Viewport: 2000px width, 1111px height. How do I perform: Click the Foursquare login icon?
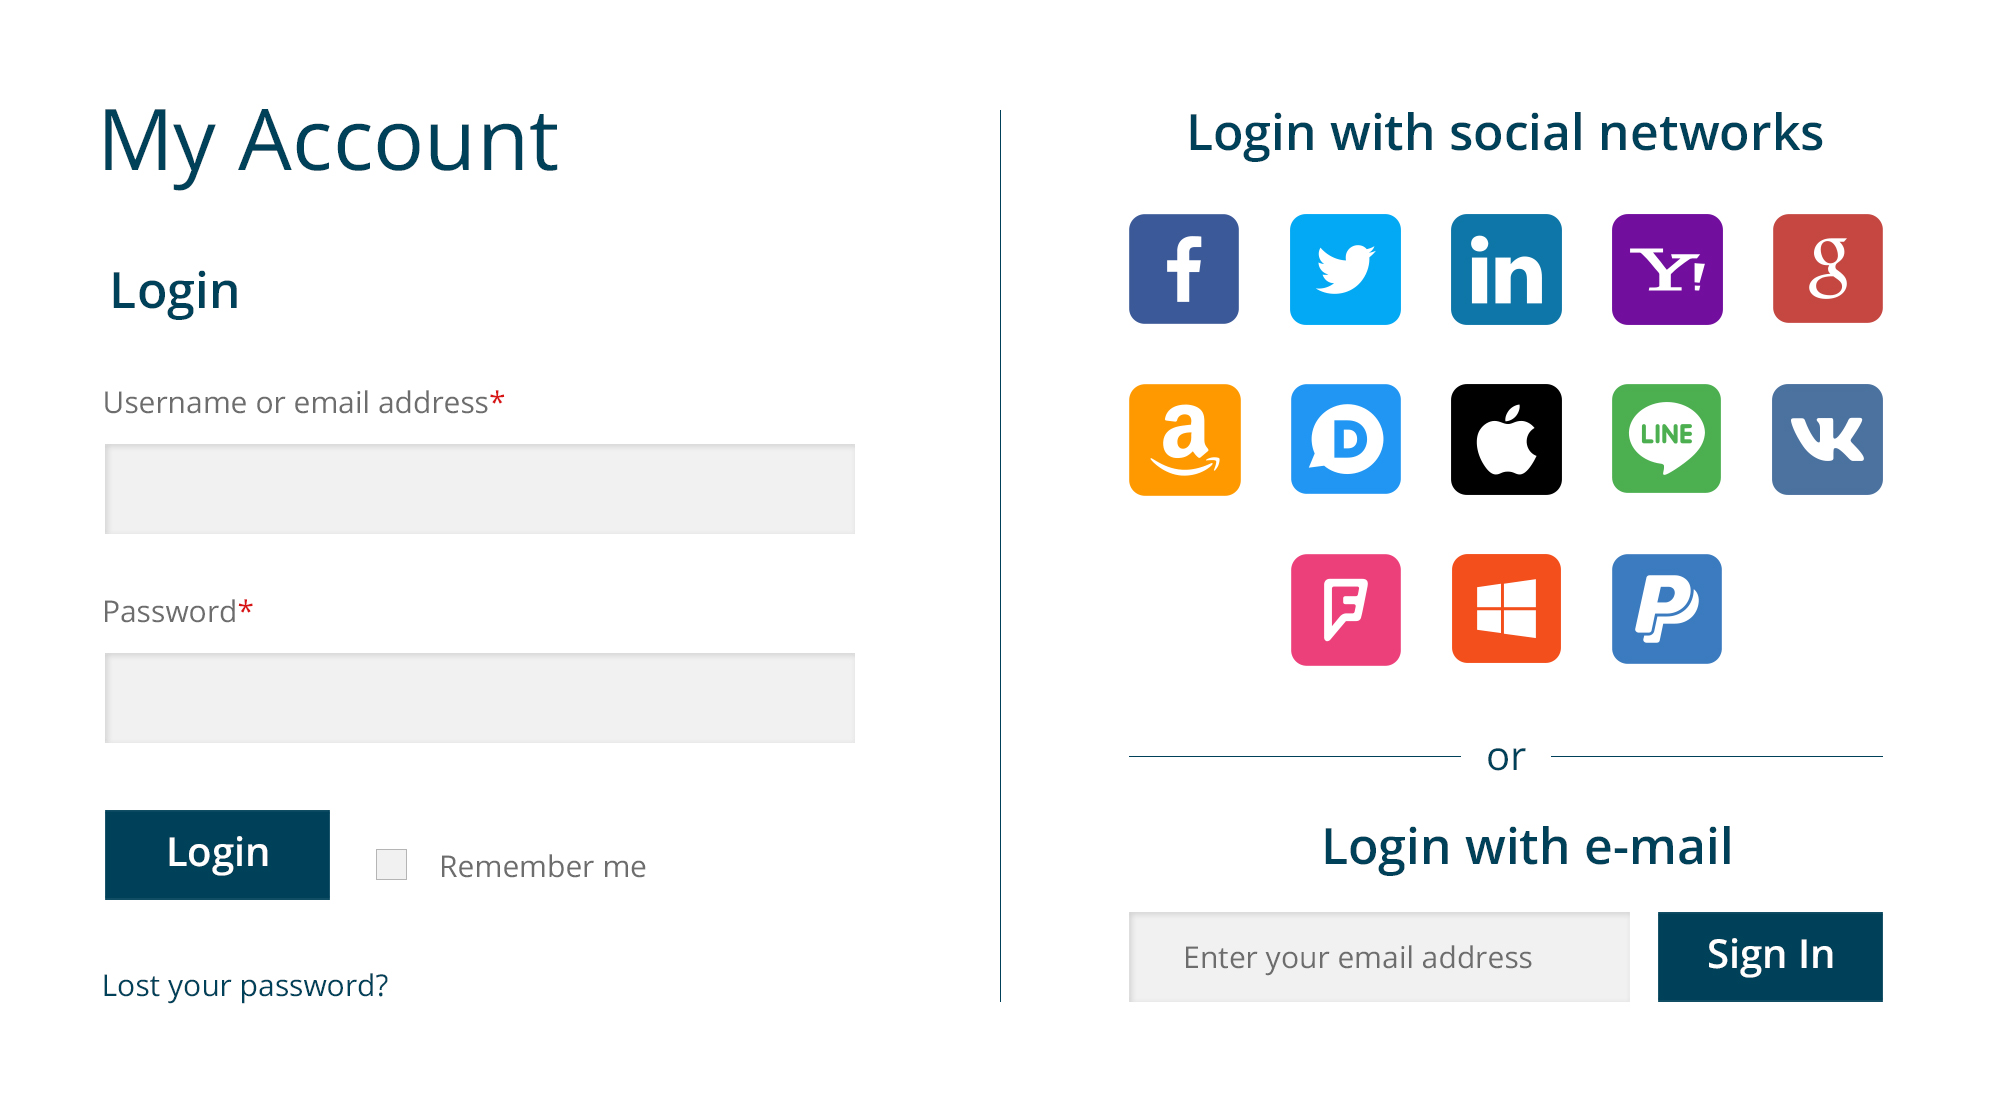pos(1344,611)
